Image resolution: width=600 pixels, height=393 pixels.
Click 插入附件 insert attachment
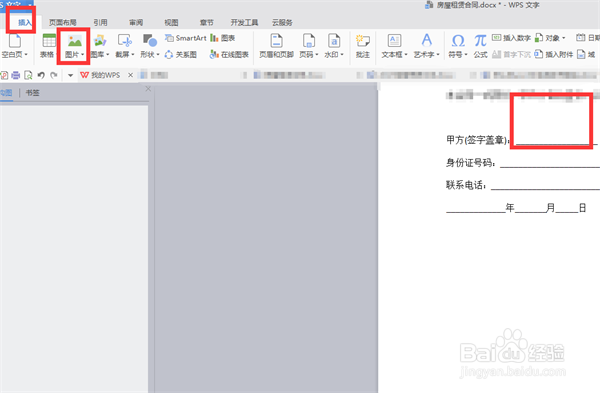click(x=553, y=55)
